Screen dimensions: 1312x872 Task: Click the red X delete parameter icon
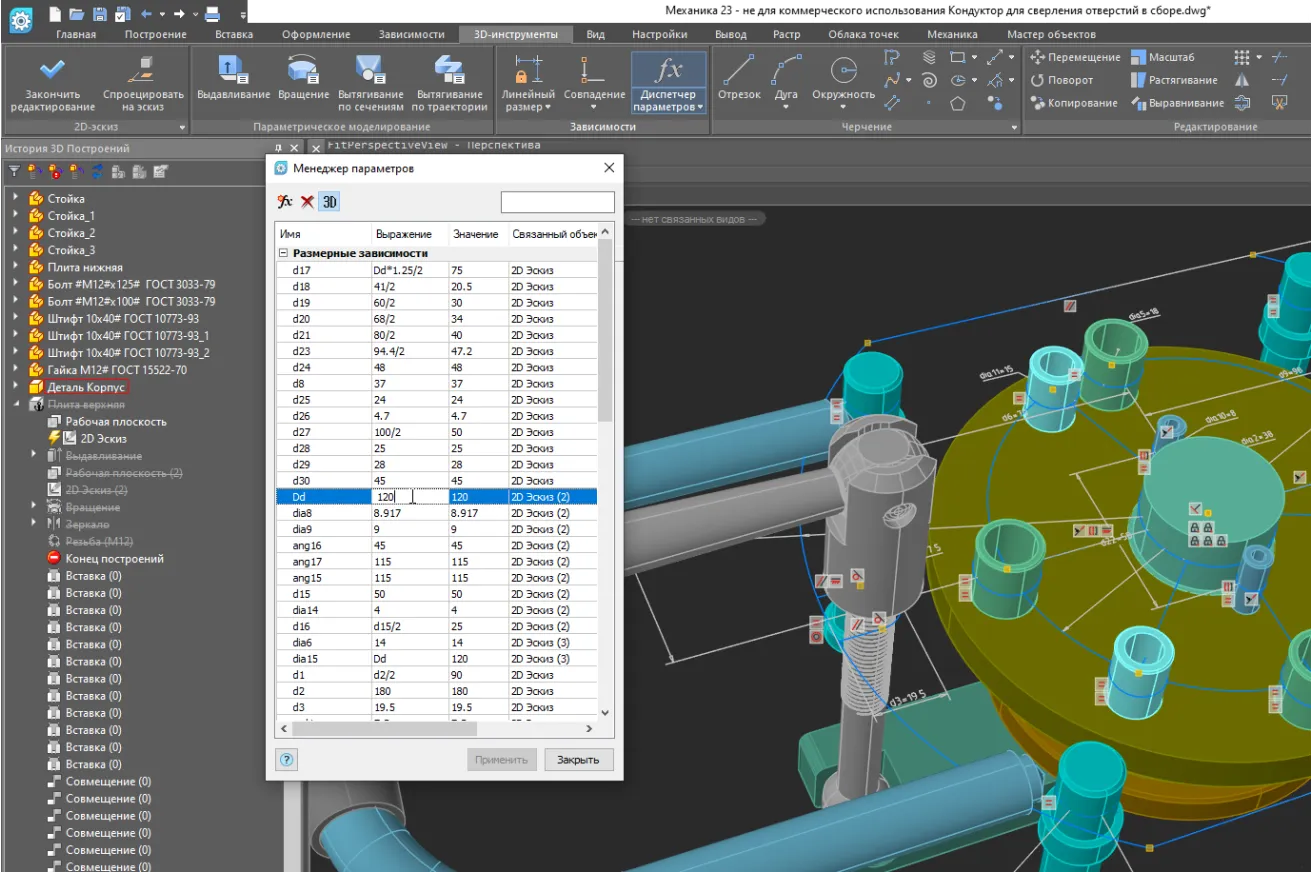307,202
